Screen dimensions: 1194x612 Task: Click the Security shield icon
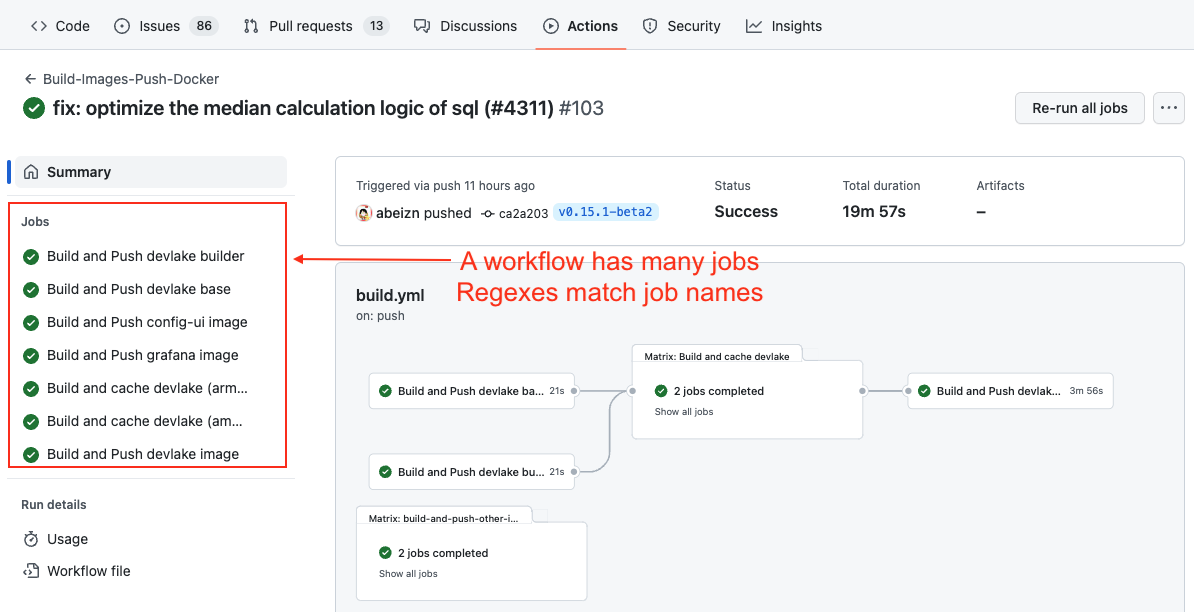pyautogui.click(x=650, y=26)
